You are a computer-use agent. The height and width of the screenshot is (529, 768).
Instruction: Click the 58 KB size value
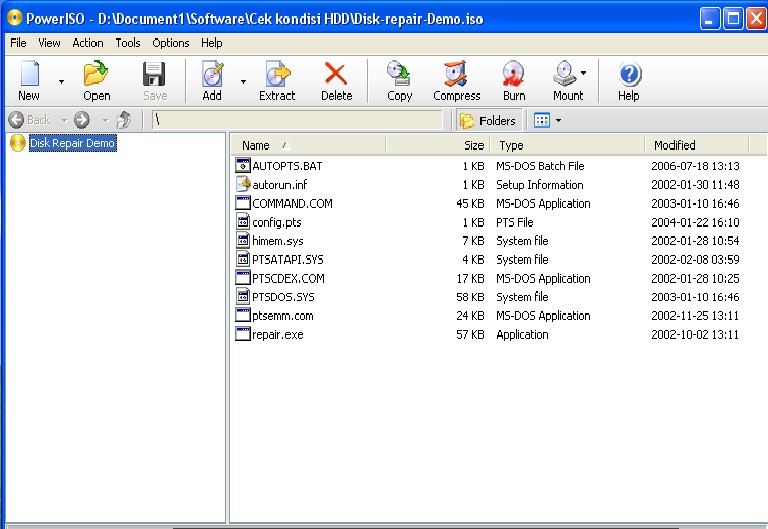470,297
